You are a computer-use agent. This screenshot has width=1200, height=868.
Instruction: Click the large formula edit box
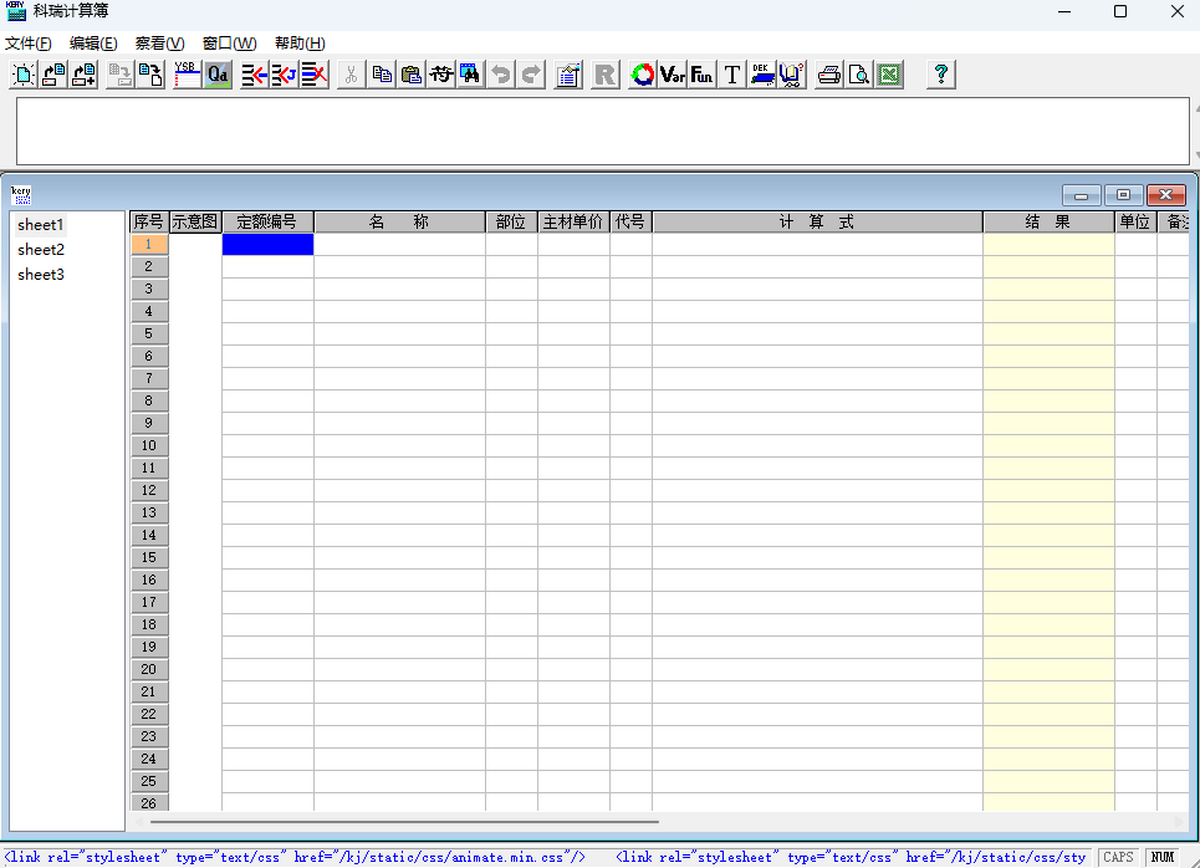[603, 131]
